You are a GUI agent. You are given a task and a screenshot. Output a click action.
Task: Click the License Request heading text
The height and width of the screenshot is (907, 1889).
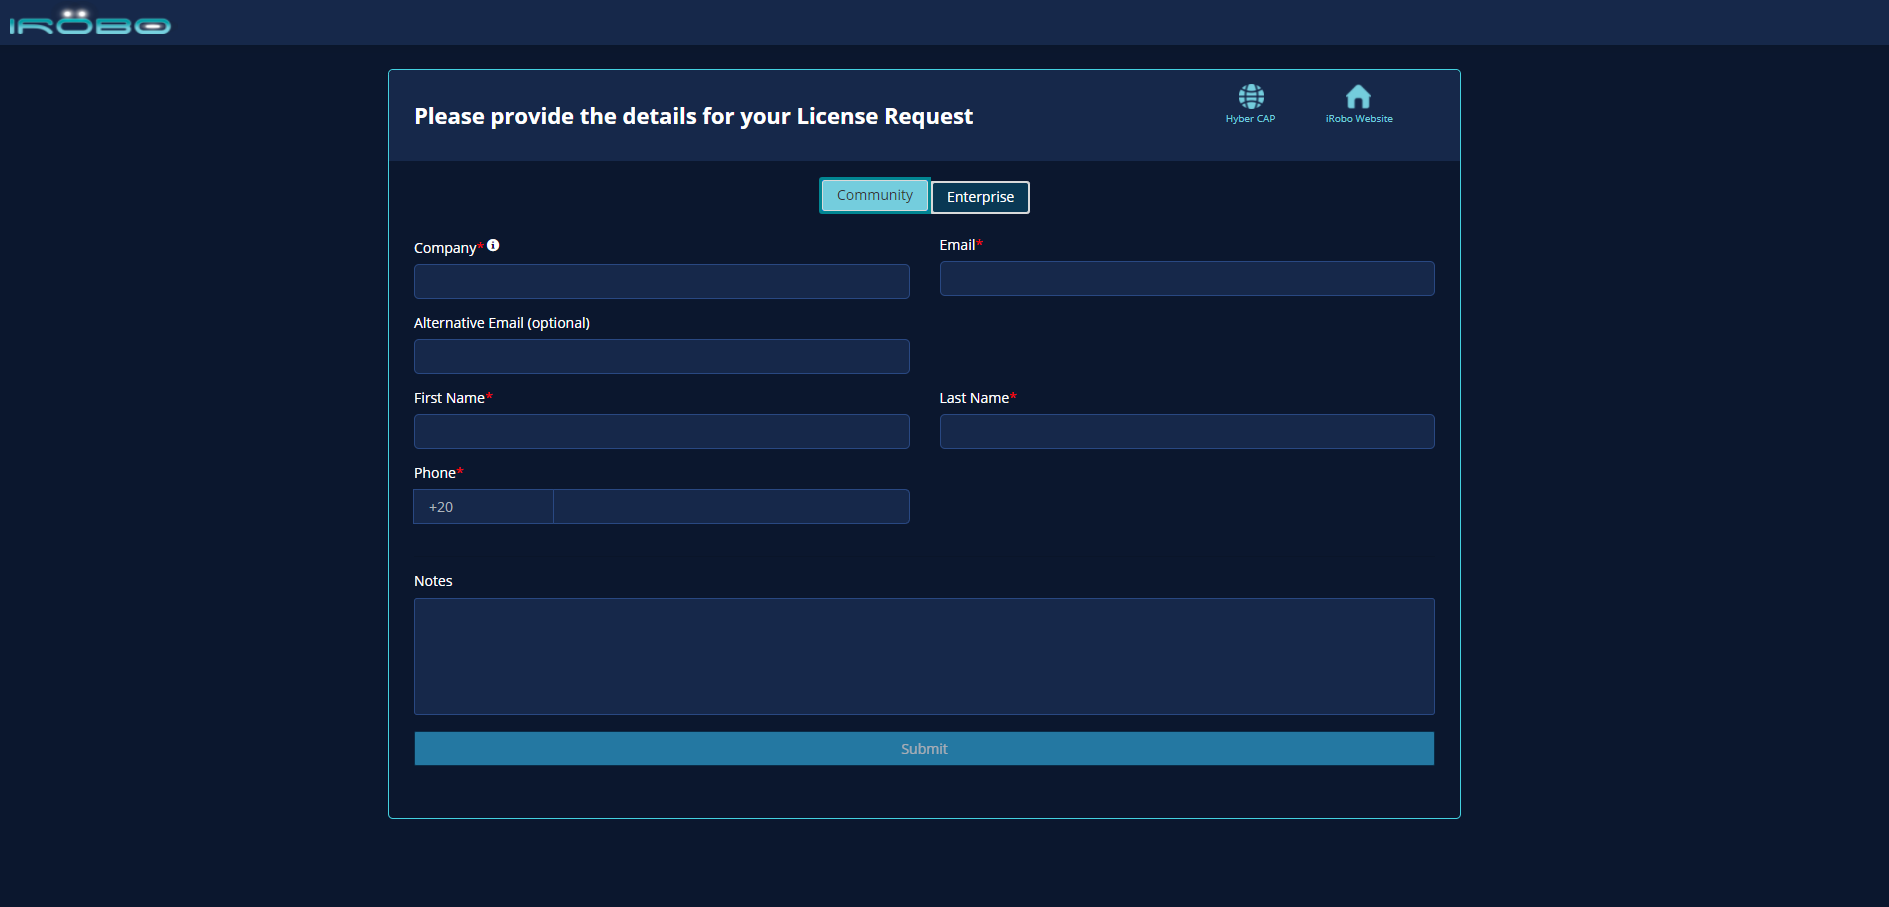[x=693, y=117]
